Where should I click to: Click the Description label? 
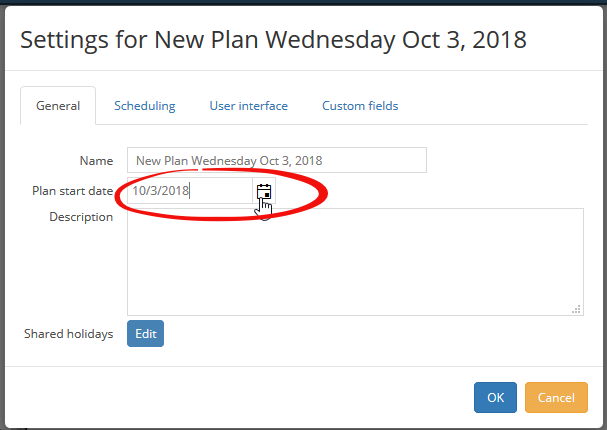tap(81, 217)
